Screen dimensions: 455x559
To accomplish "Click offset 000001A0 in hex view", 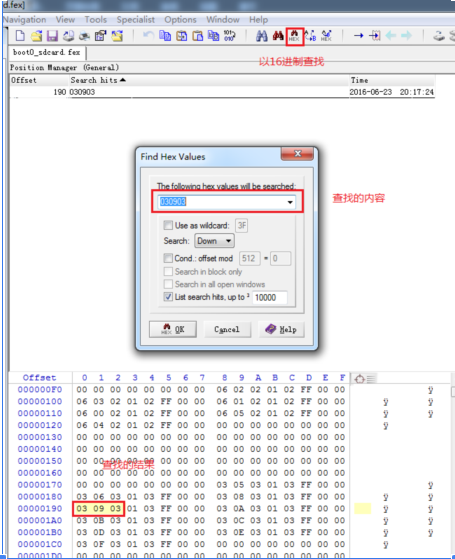I will click(x=40, y=520).
